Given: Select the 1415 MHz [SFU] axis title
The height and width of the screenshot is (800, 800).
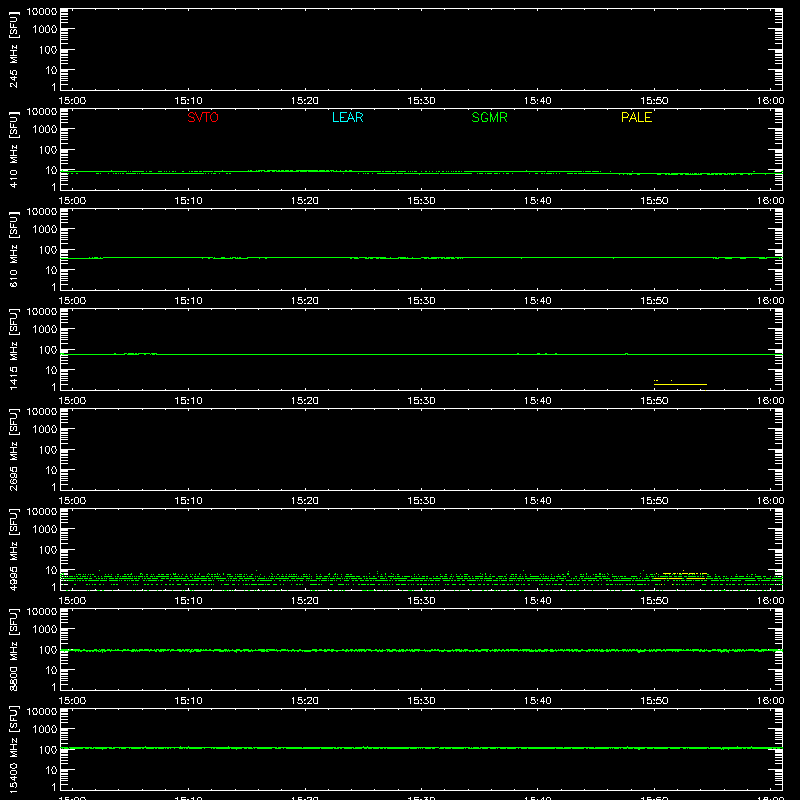Looking at the screenshot, I should tap(13, 349).
